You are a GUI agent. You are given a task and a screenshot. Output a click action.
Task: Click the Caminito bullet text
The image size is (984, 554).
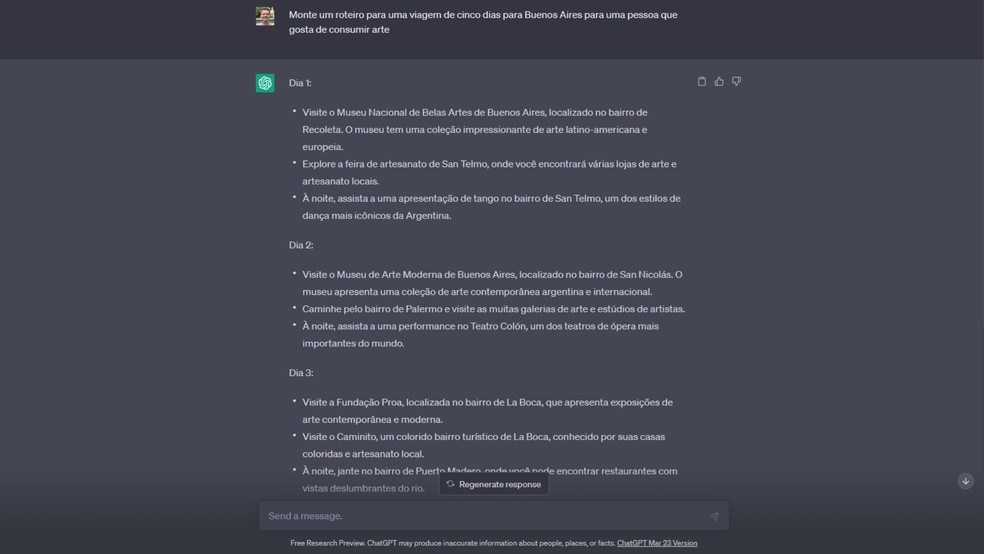pyautogui.click(x=483, y=445)
